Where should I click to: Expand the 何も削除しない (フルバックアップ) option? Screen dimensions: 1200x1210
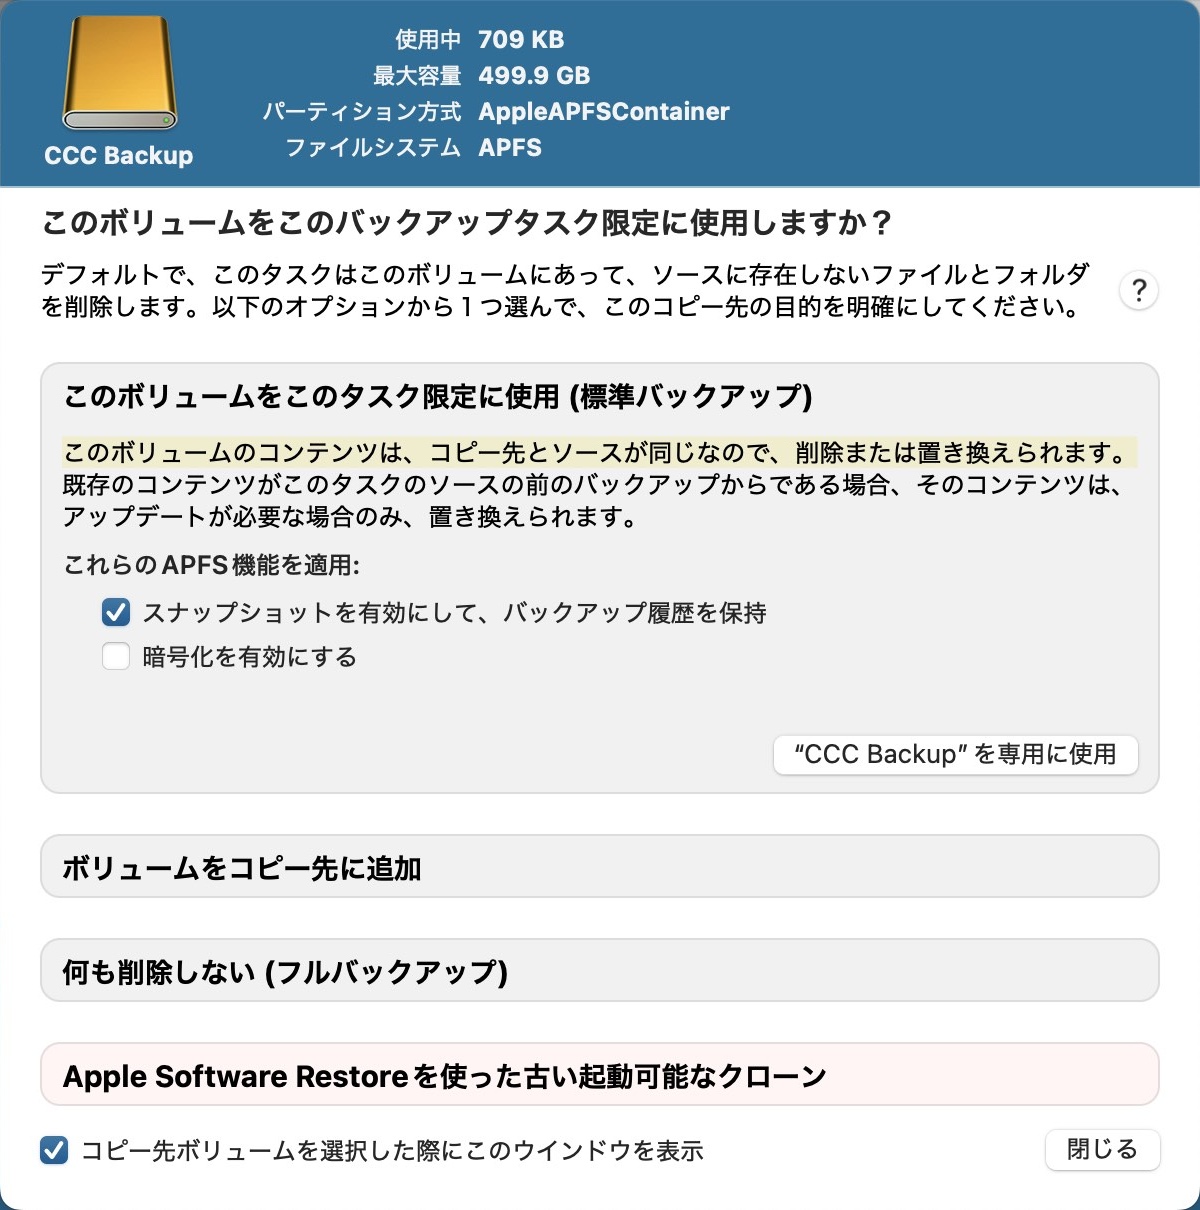pos(600,971)
